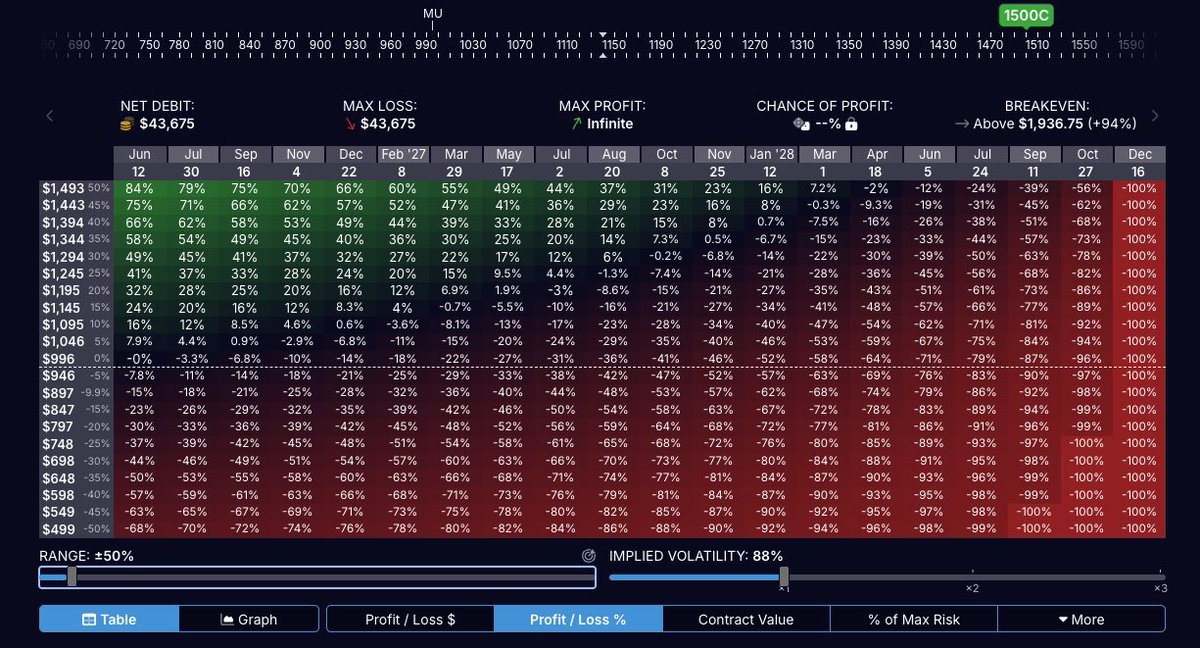Select the Profit / Loss $ tab
Viewport: 1200px width, 648px height.
tap(410, 619)
